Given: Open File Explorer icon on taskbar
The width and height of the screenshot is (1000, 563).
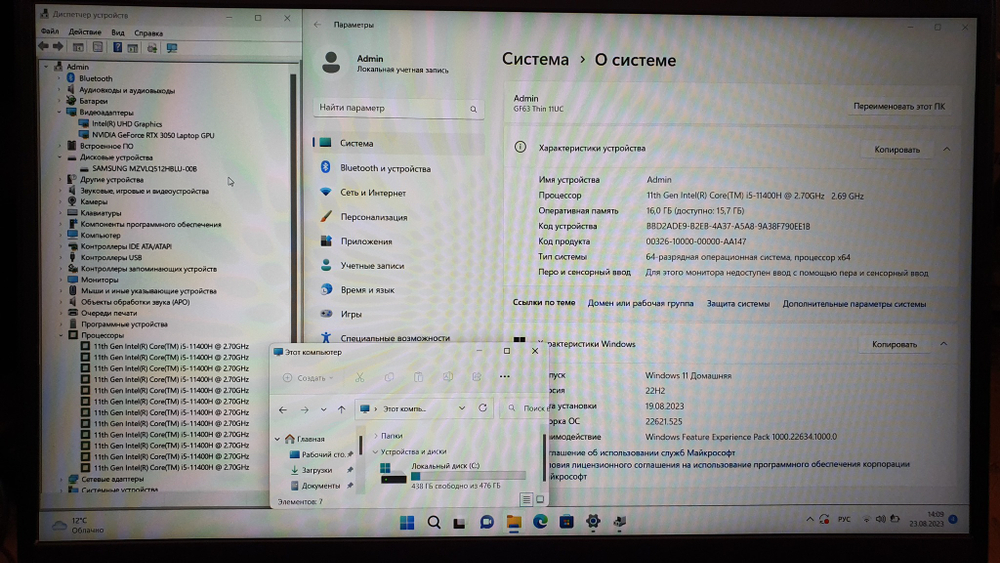Looking at the screenshot, I should (513, 522).
